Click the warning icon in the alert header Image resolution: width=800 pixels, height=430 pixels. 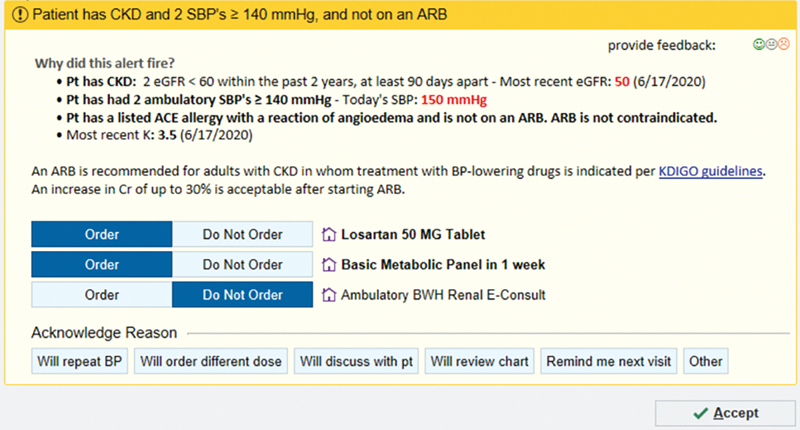pyautogui.click(x=18, y=15)
